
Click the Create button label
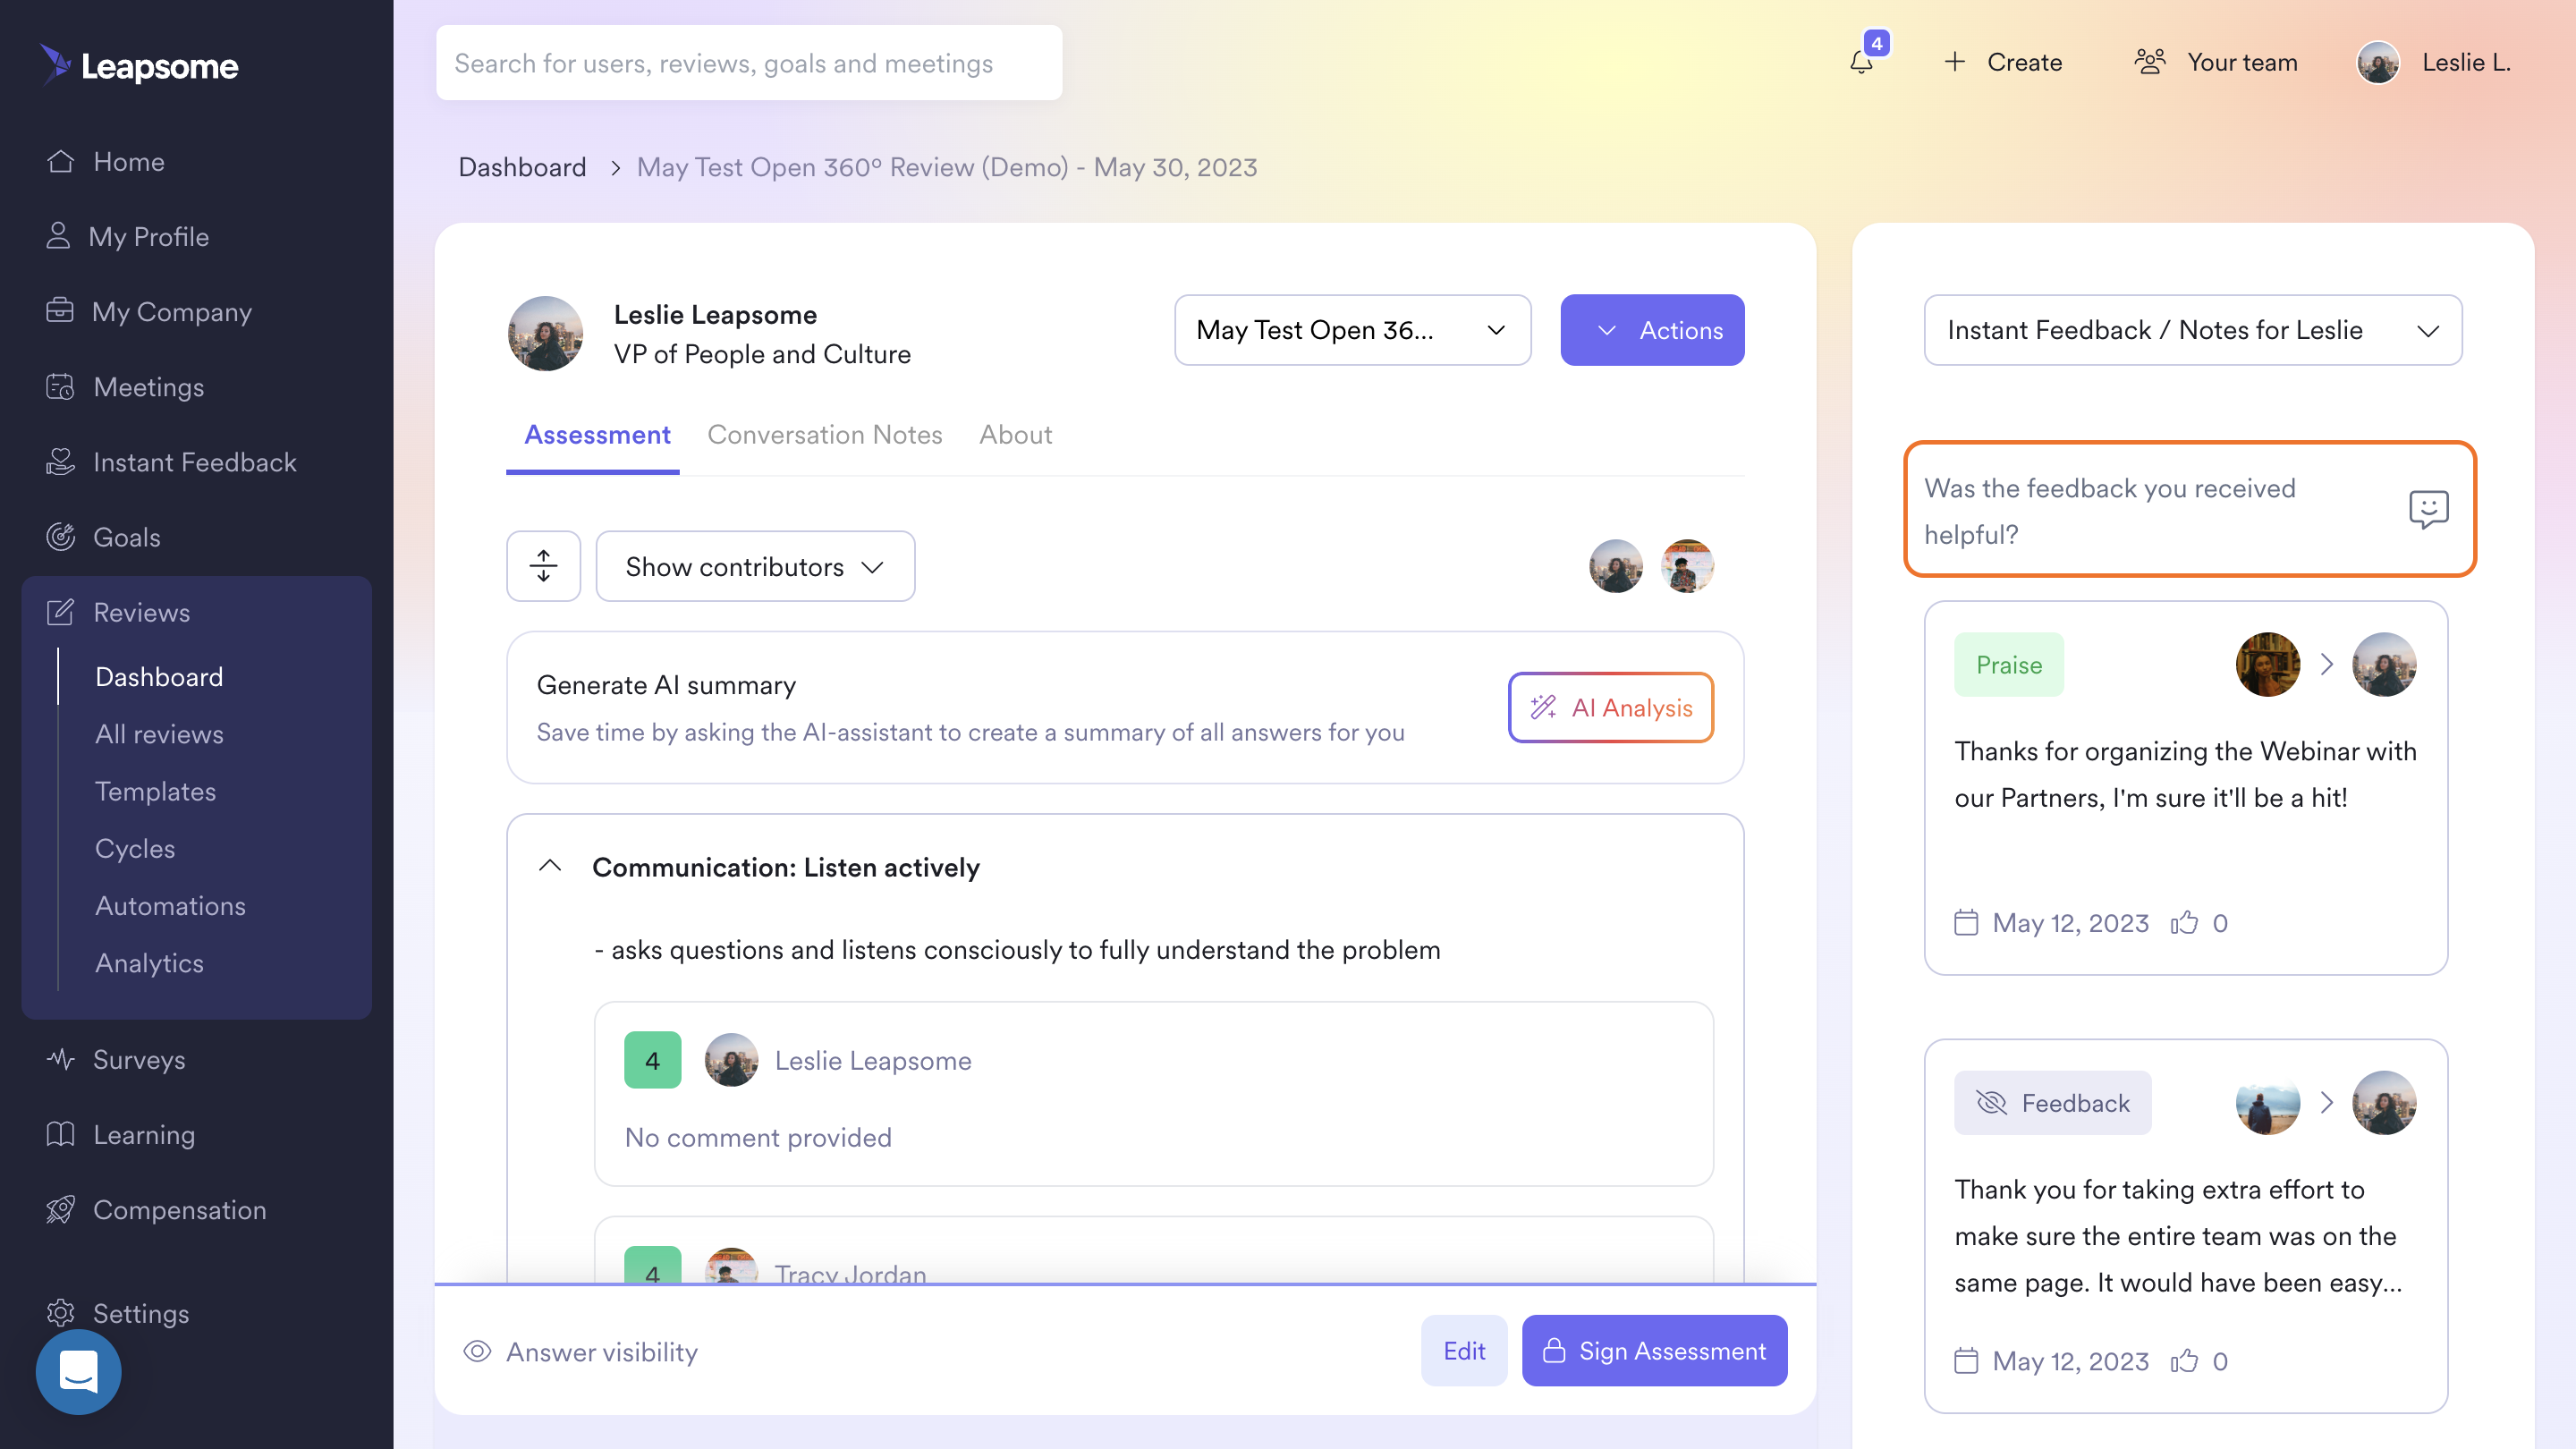[x=2024, y=62]
